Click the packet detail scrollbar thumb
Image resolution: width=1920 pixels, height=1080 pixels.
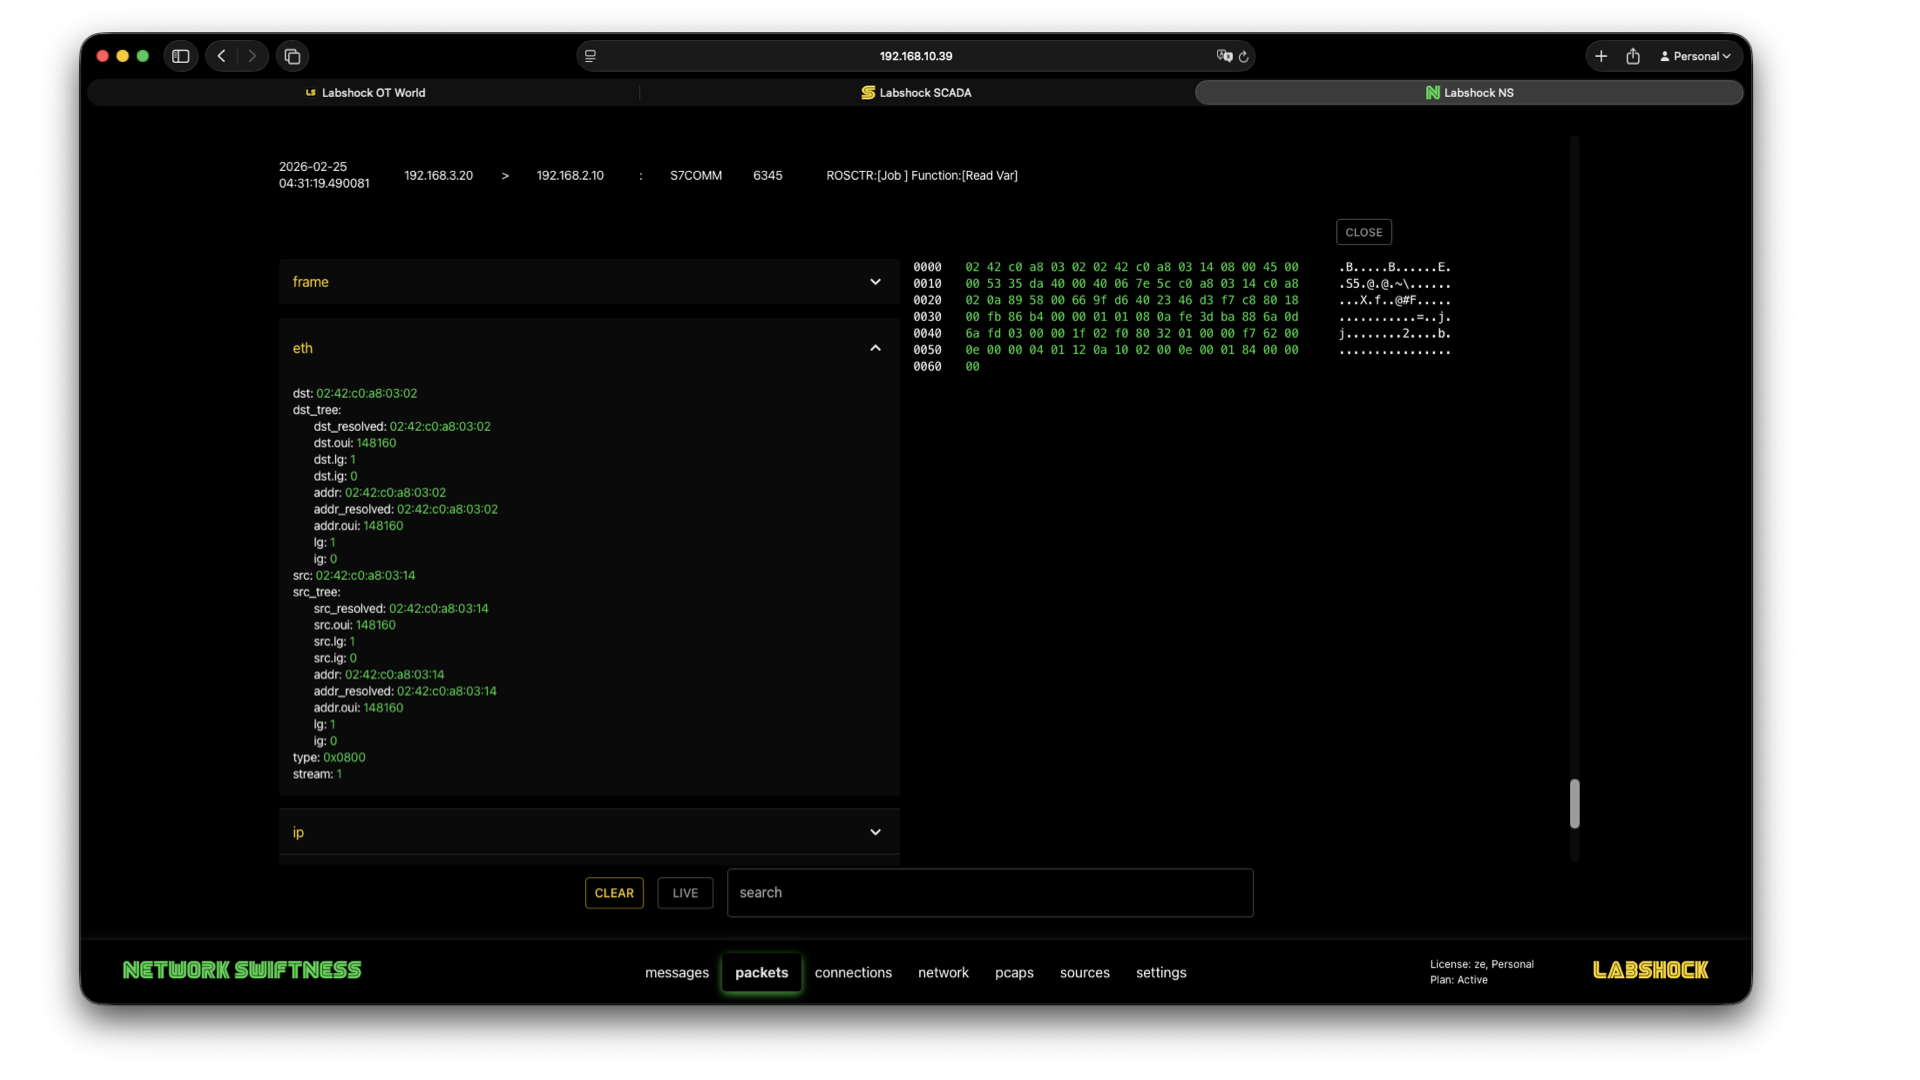tap(1574, 804)
